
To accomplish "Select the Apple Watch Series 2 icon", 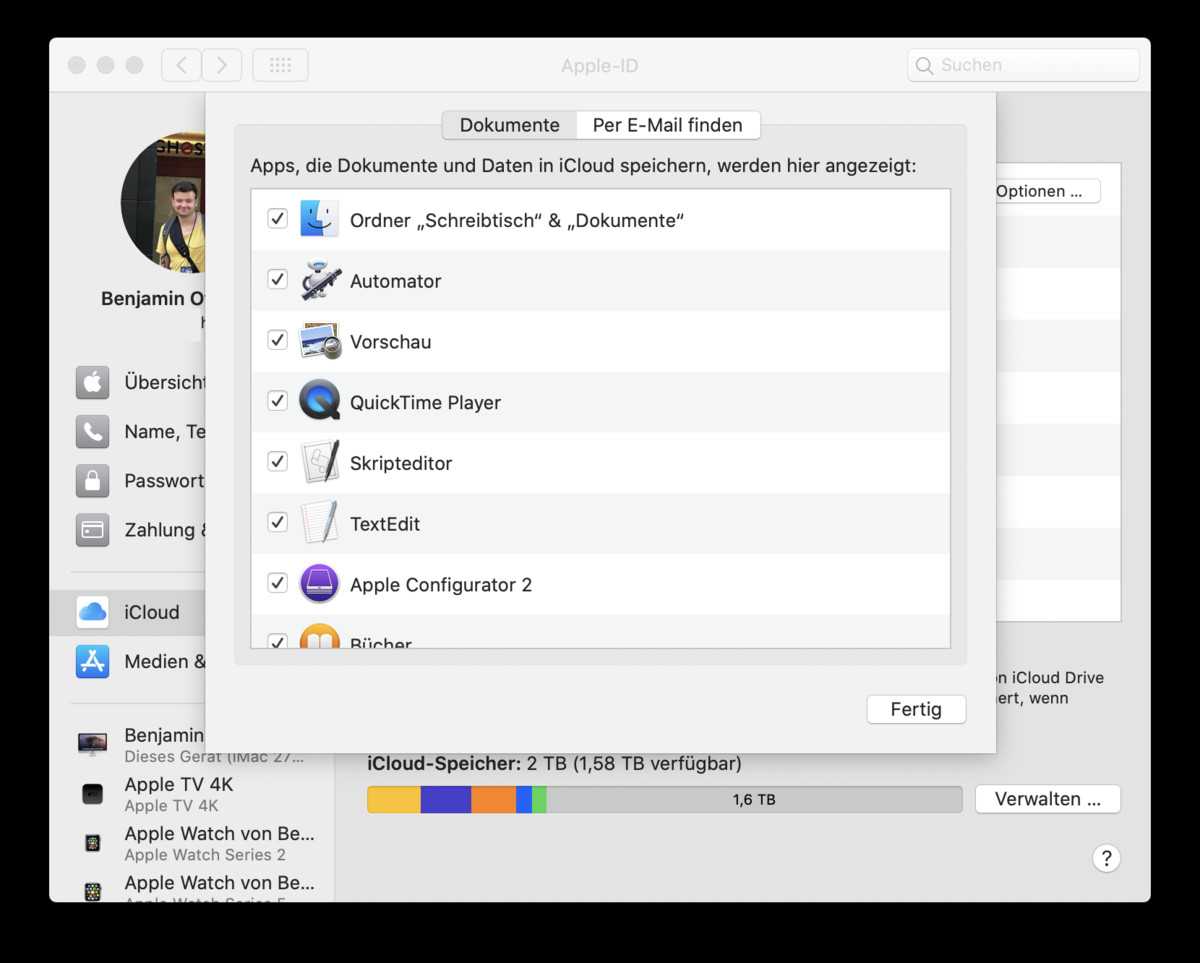I will [x=92, y=843].
